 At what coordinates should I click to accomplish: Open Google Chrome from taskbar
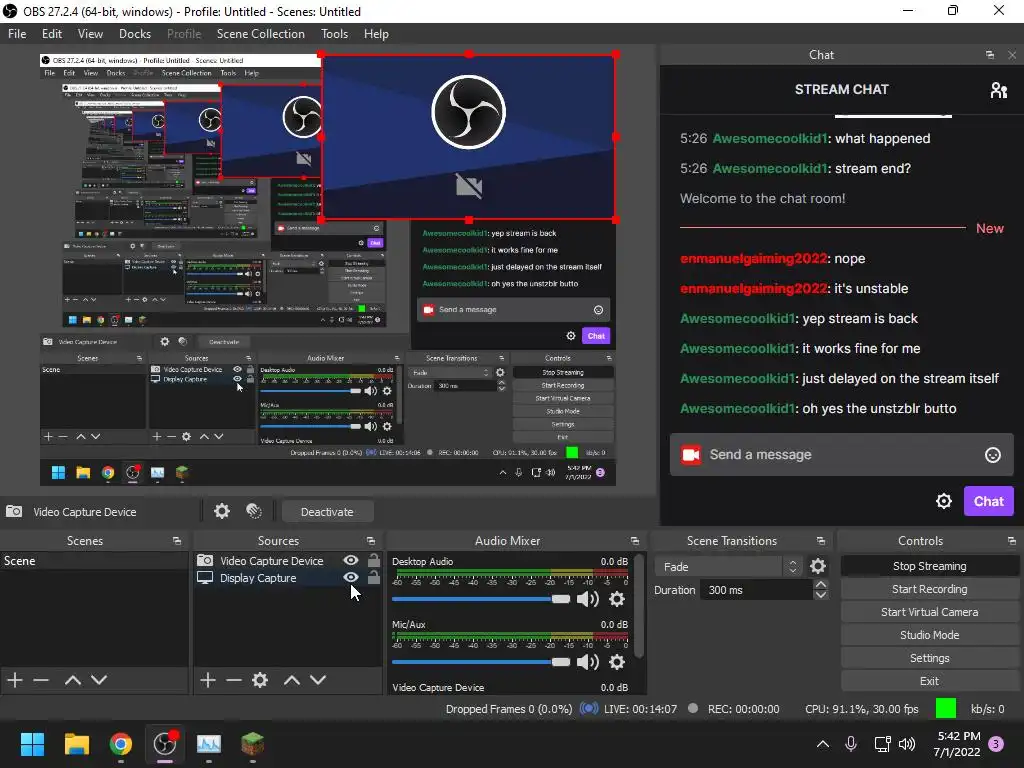point(121,744)
